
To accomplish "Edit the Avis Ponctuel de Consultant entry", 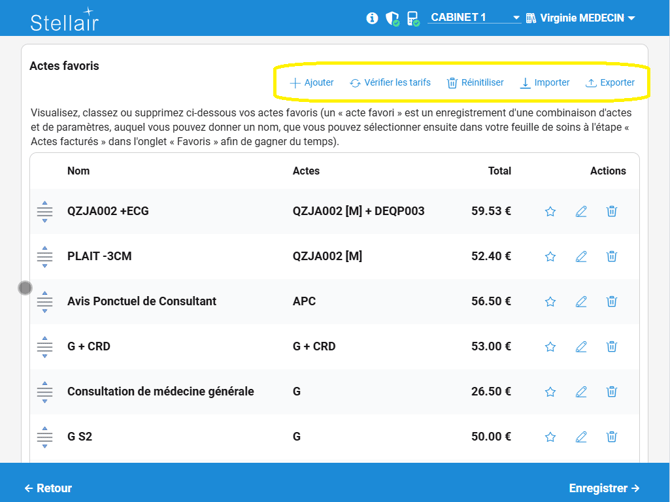I will point(581,302).
